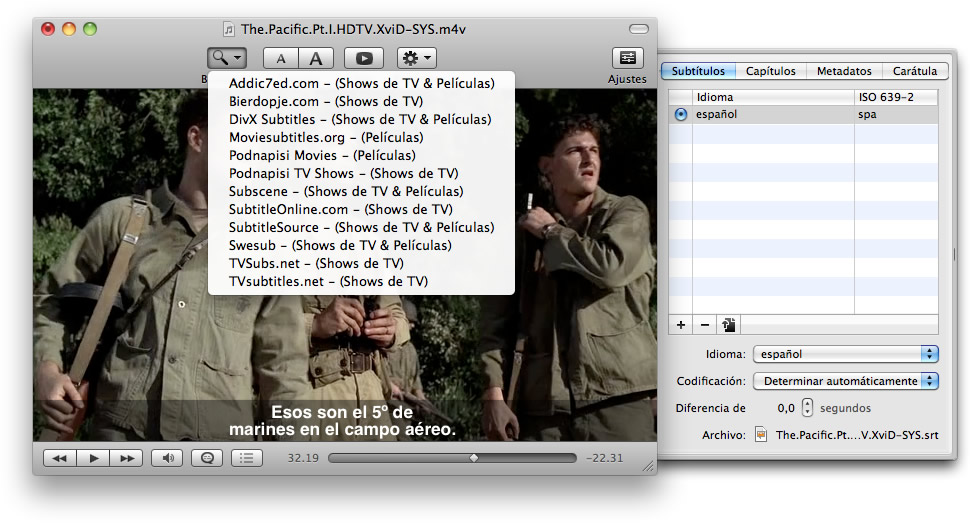
Task: Click the document icon in title bar
Action: [229, 29]
